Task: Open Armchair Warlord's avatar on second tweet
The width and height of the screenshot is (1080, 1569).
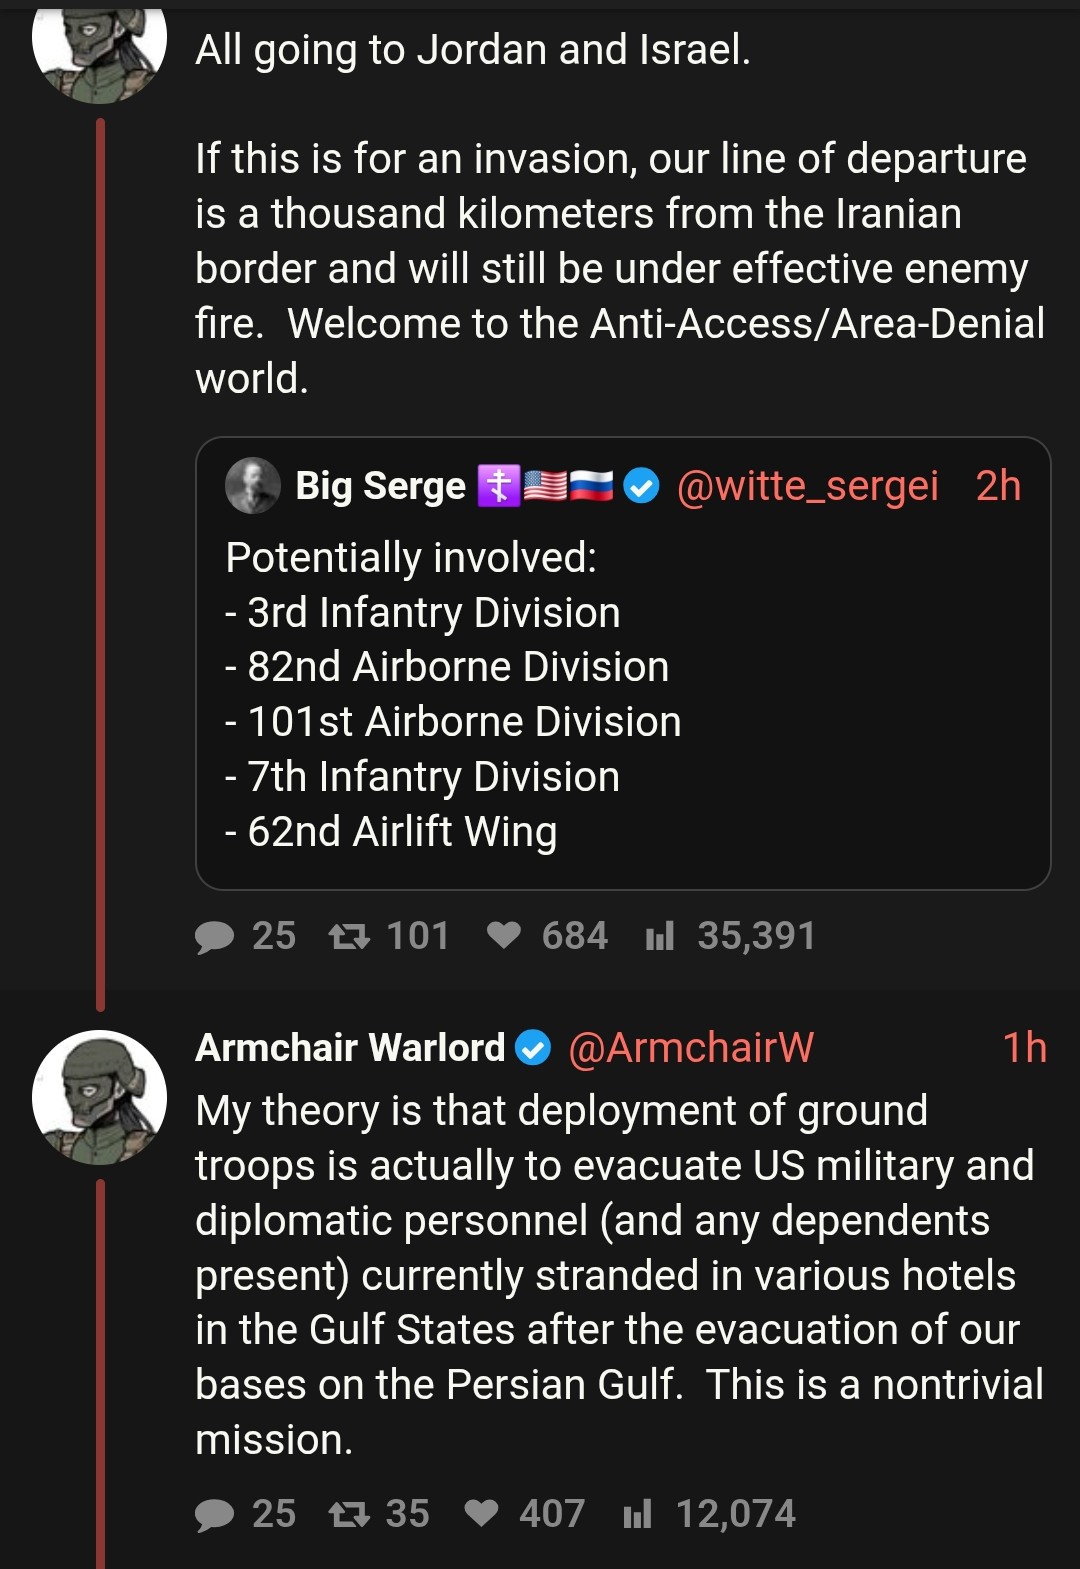Action: coord(99,1097)
